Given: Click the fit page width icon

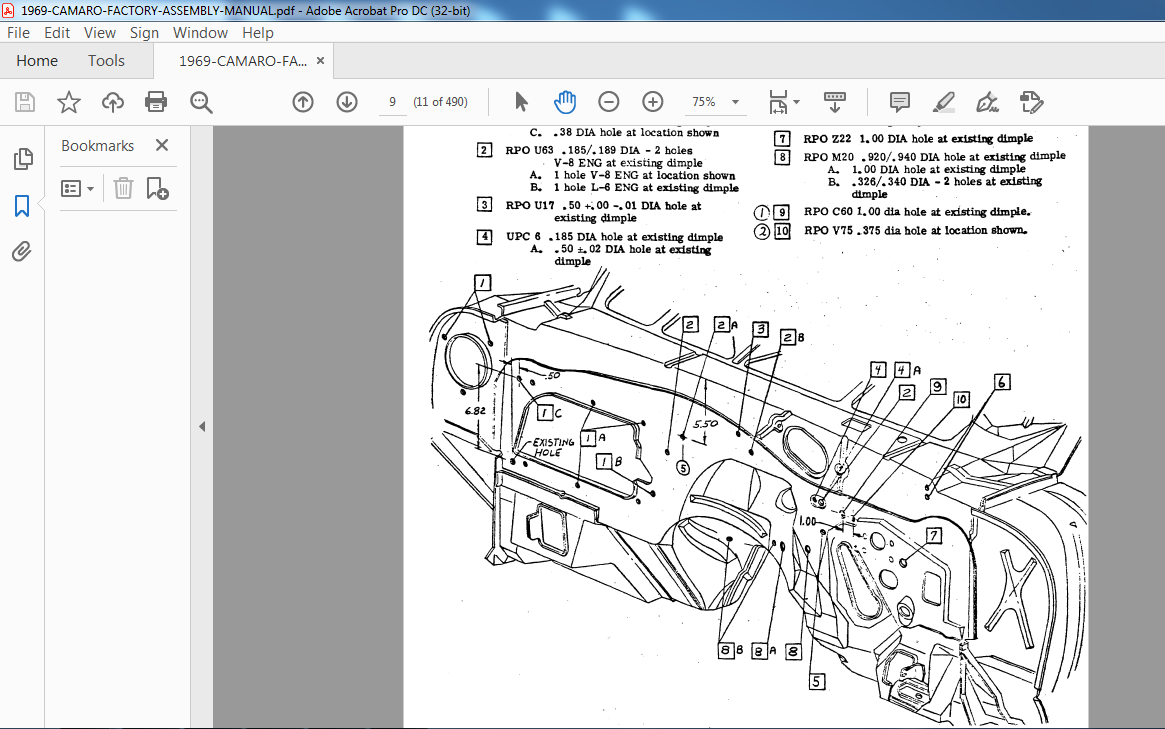Looking at the screenshot, I should pos(777,102).
